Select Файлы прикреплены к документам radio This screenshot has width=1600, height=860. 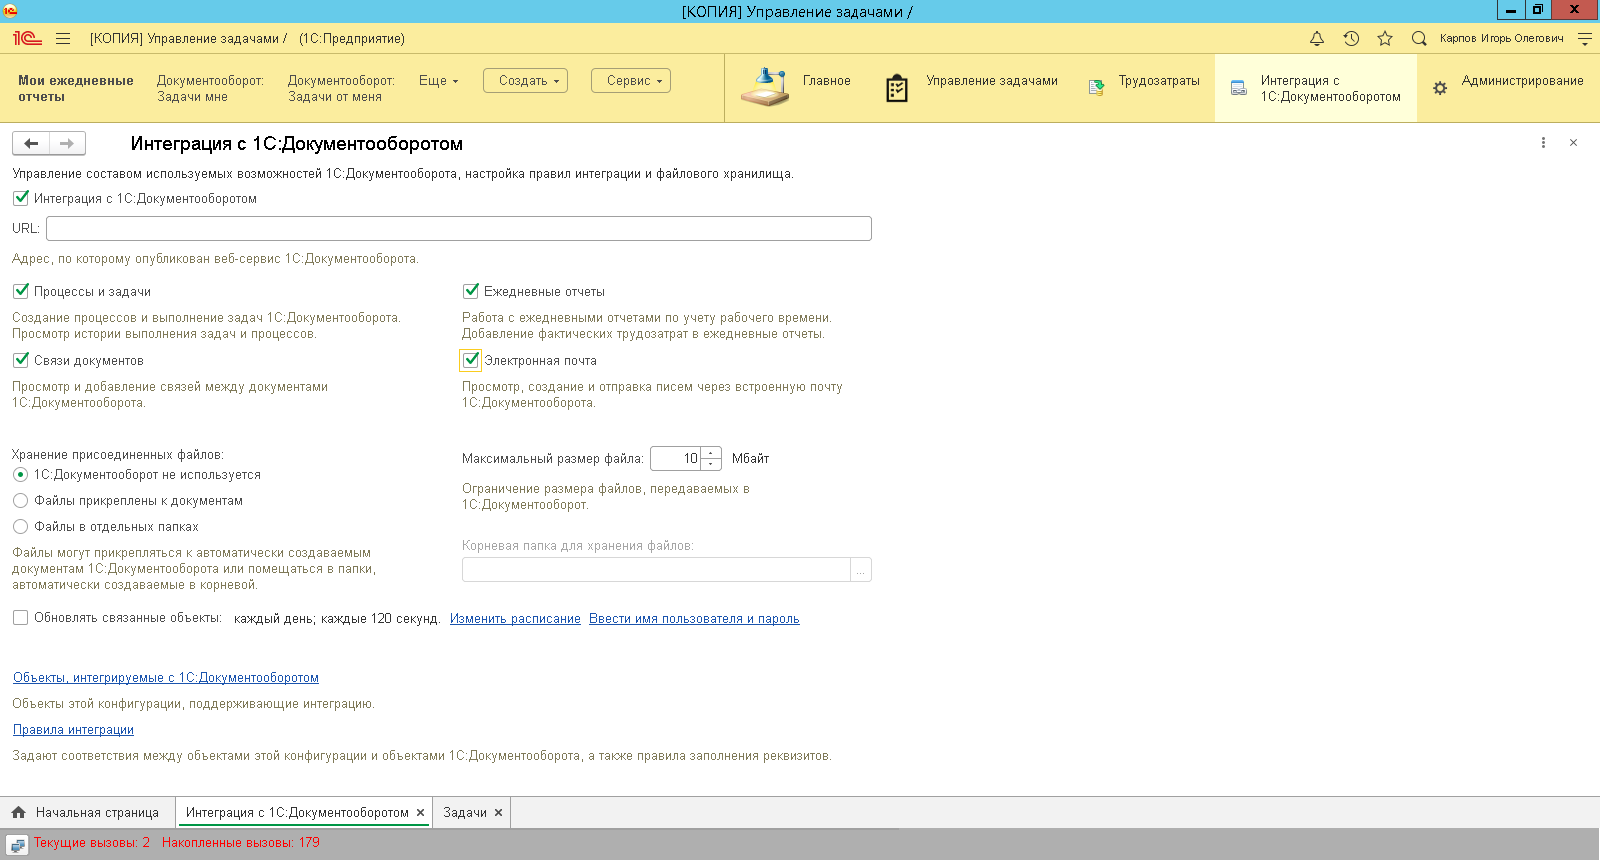click(20, 501)
